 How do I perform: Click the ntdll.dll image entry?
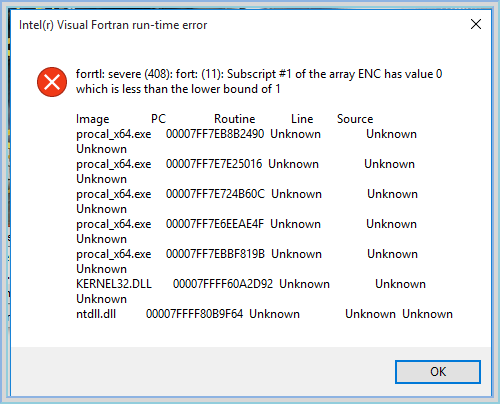click(x=96, y=314)
